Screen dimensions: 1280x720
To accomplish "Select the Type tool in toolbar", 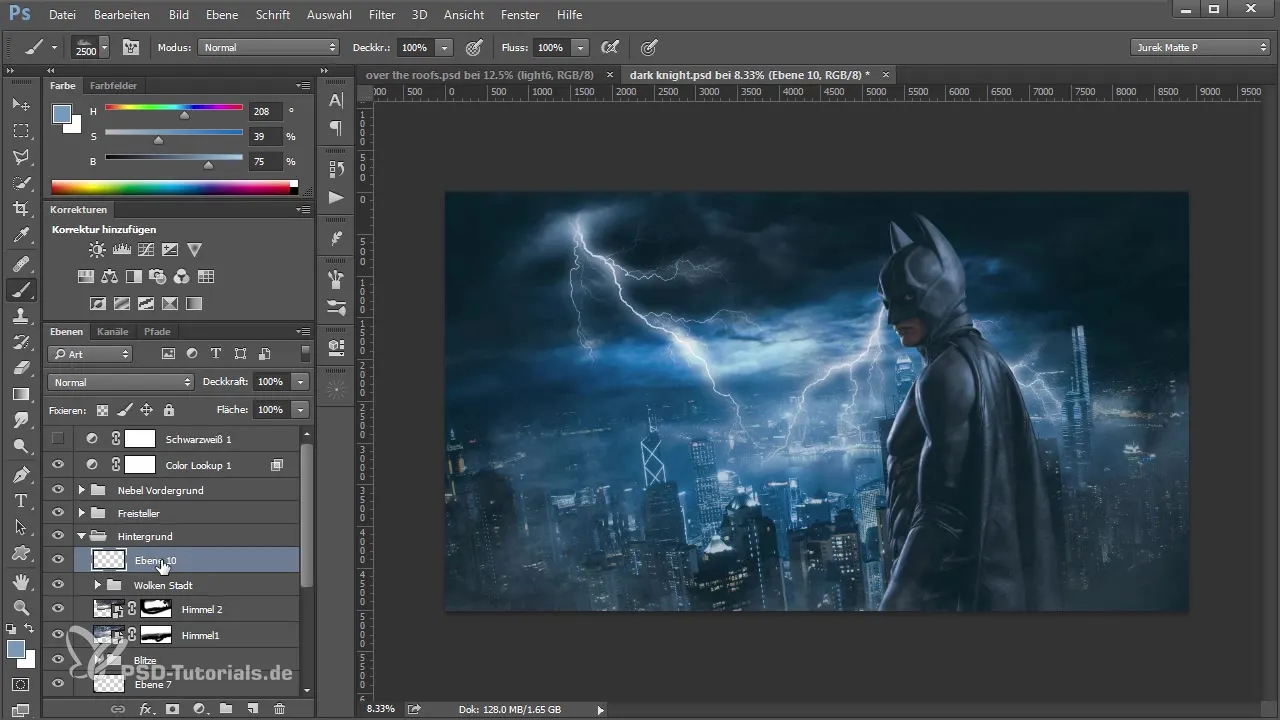I will 21,500.
